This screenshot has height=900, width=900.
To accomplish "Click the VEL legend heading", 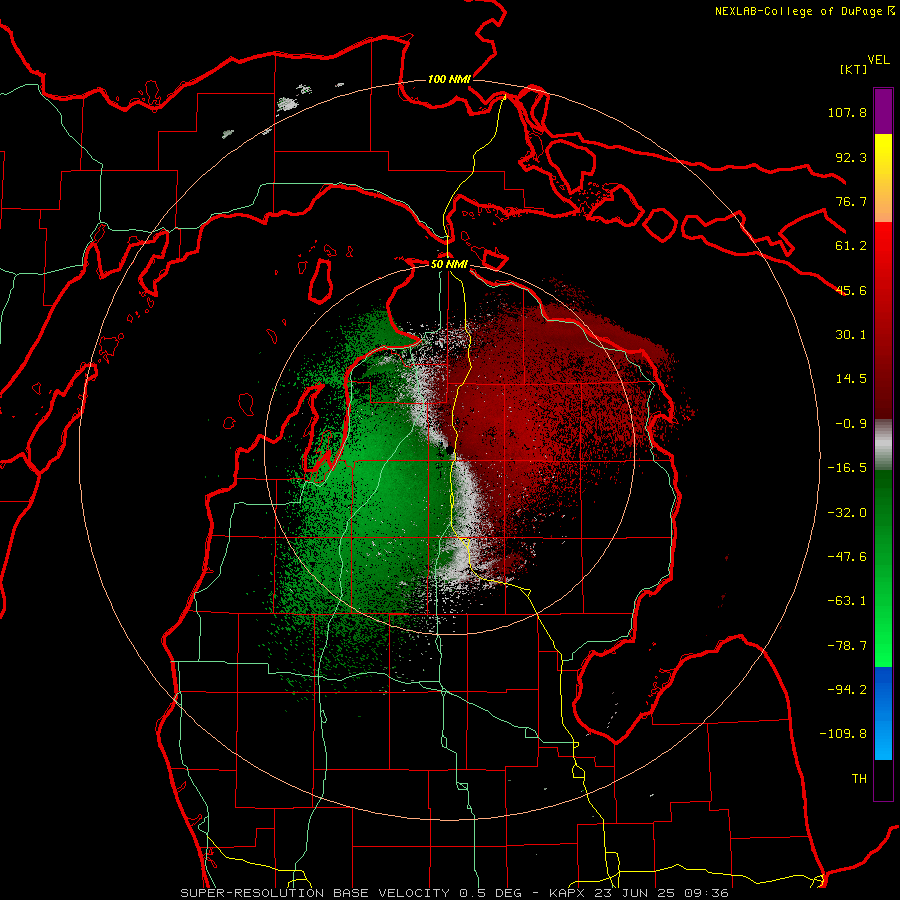I will 878,60.
